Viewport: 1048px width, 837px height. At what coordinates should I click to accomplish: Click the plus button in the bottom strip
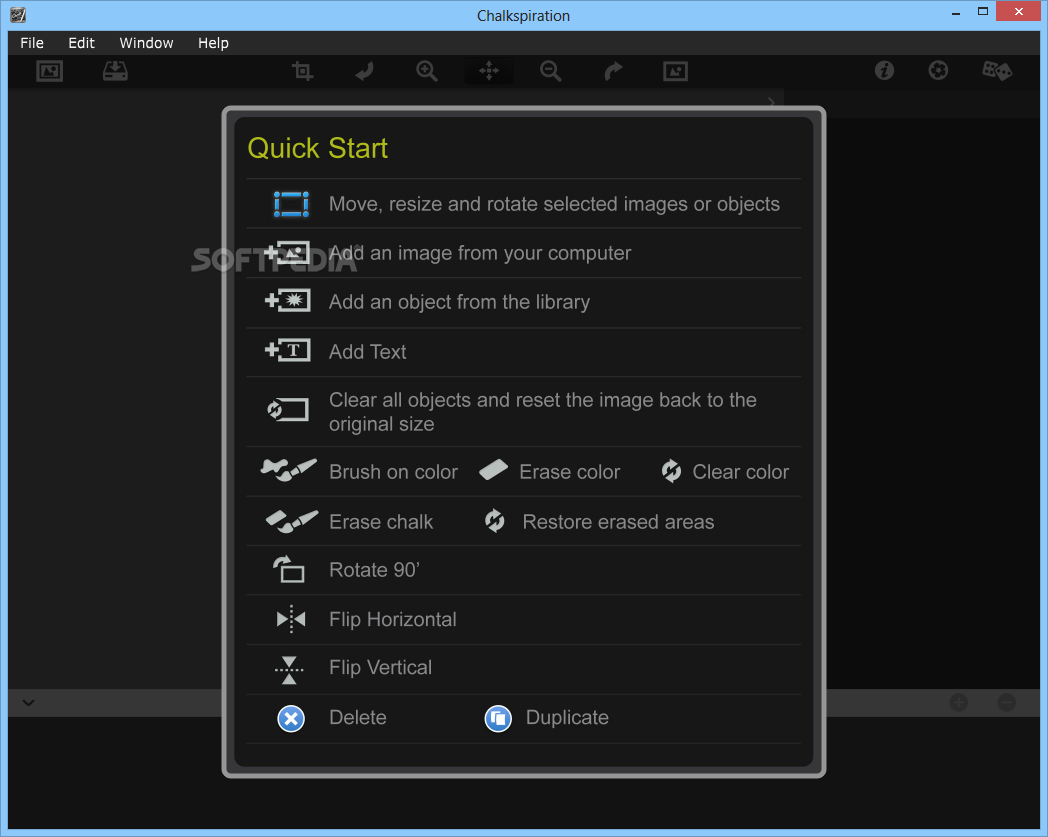pos(958,702)
